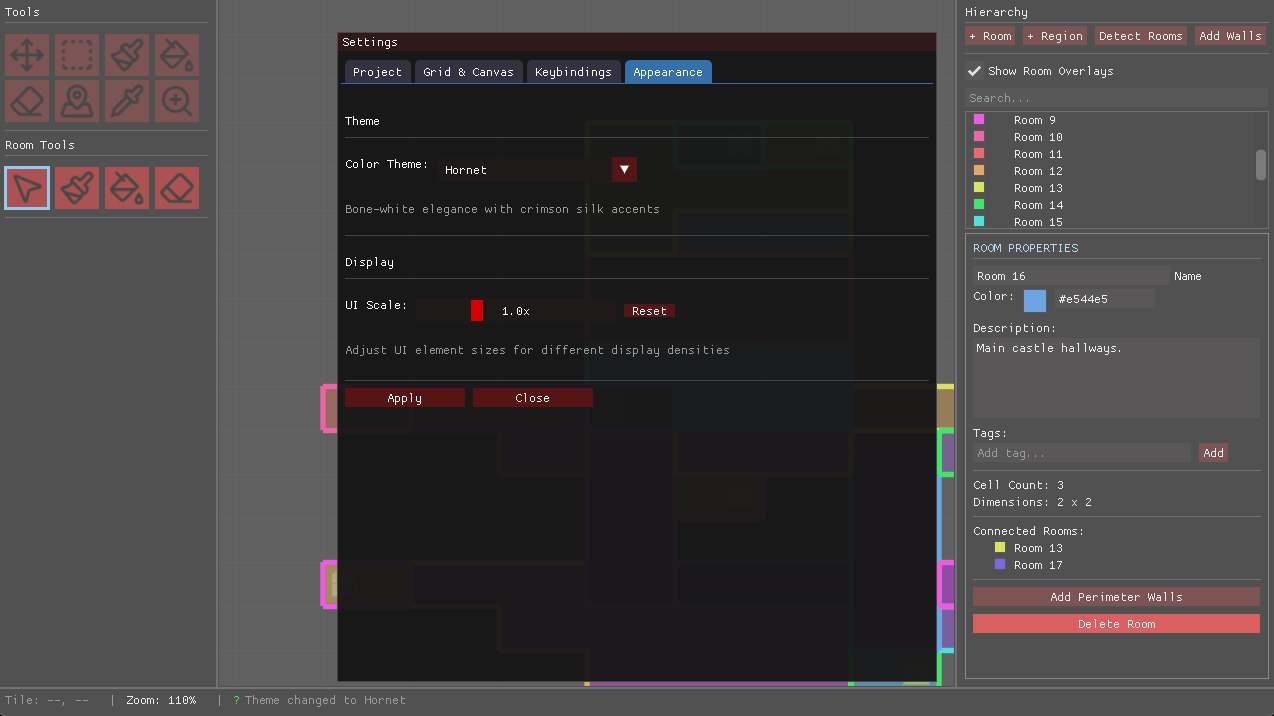The height and width of the screenshot is (716, 1274).
Task: Select the paint brush tool in Tools
Action: pyautogui.click(x=127, y=55)
